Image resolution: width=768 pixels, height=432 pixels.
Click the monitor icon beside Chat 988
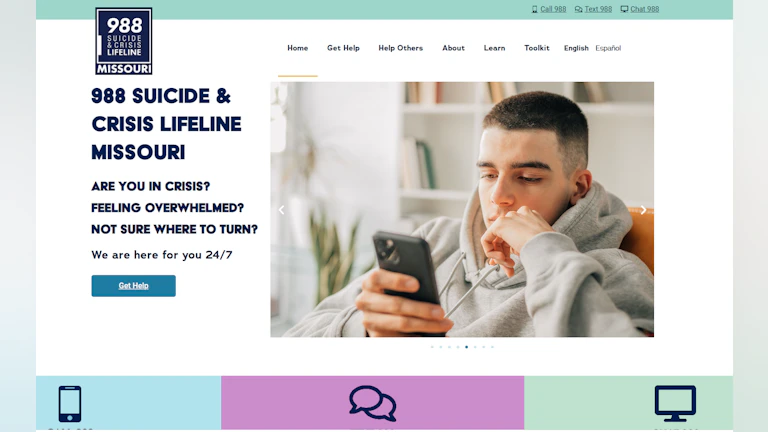point(624,9)
